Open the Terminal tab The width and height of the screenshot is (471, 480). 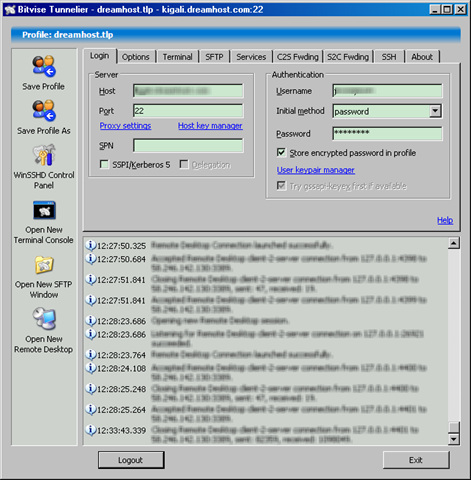coord(178,57)
